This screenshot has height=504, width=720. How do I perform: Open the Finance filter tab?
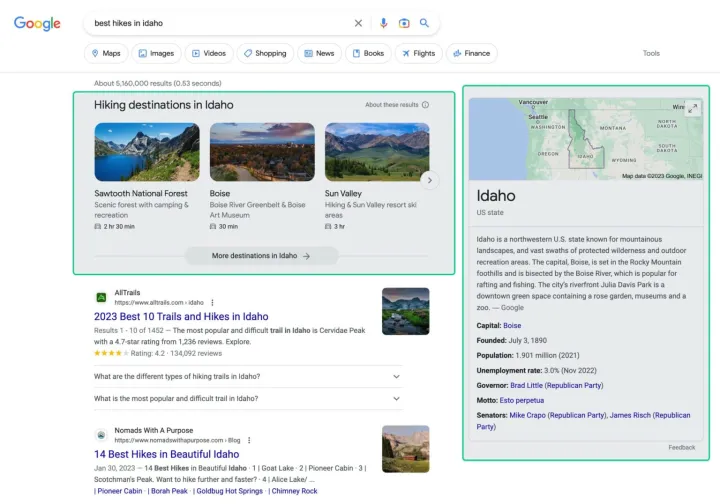(472, 53)
